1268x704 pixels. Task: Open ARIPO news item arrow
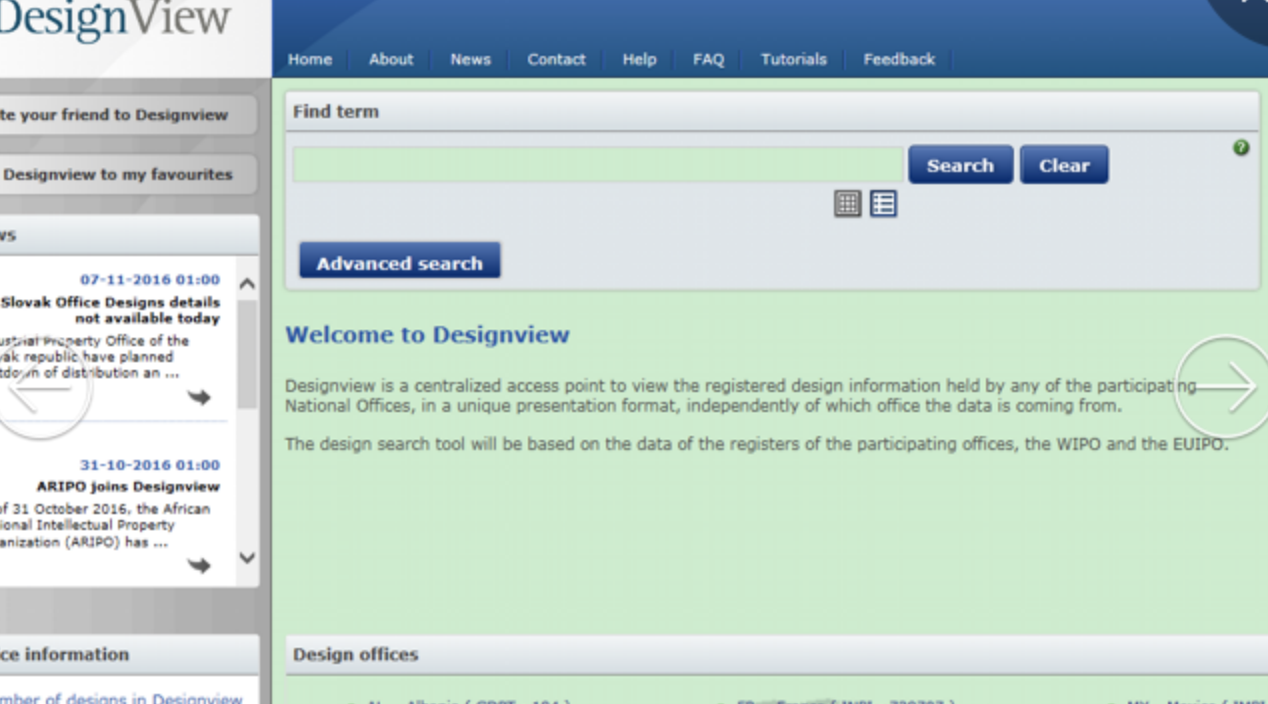(x=199, y=565)
